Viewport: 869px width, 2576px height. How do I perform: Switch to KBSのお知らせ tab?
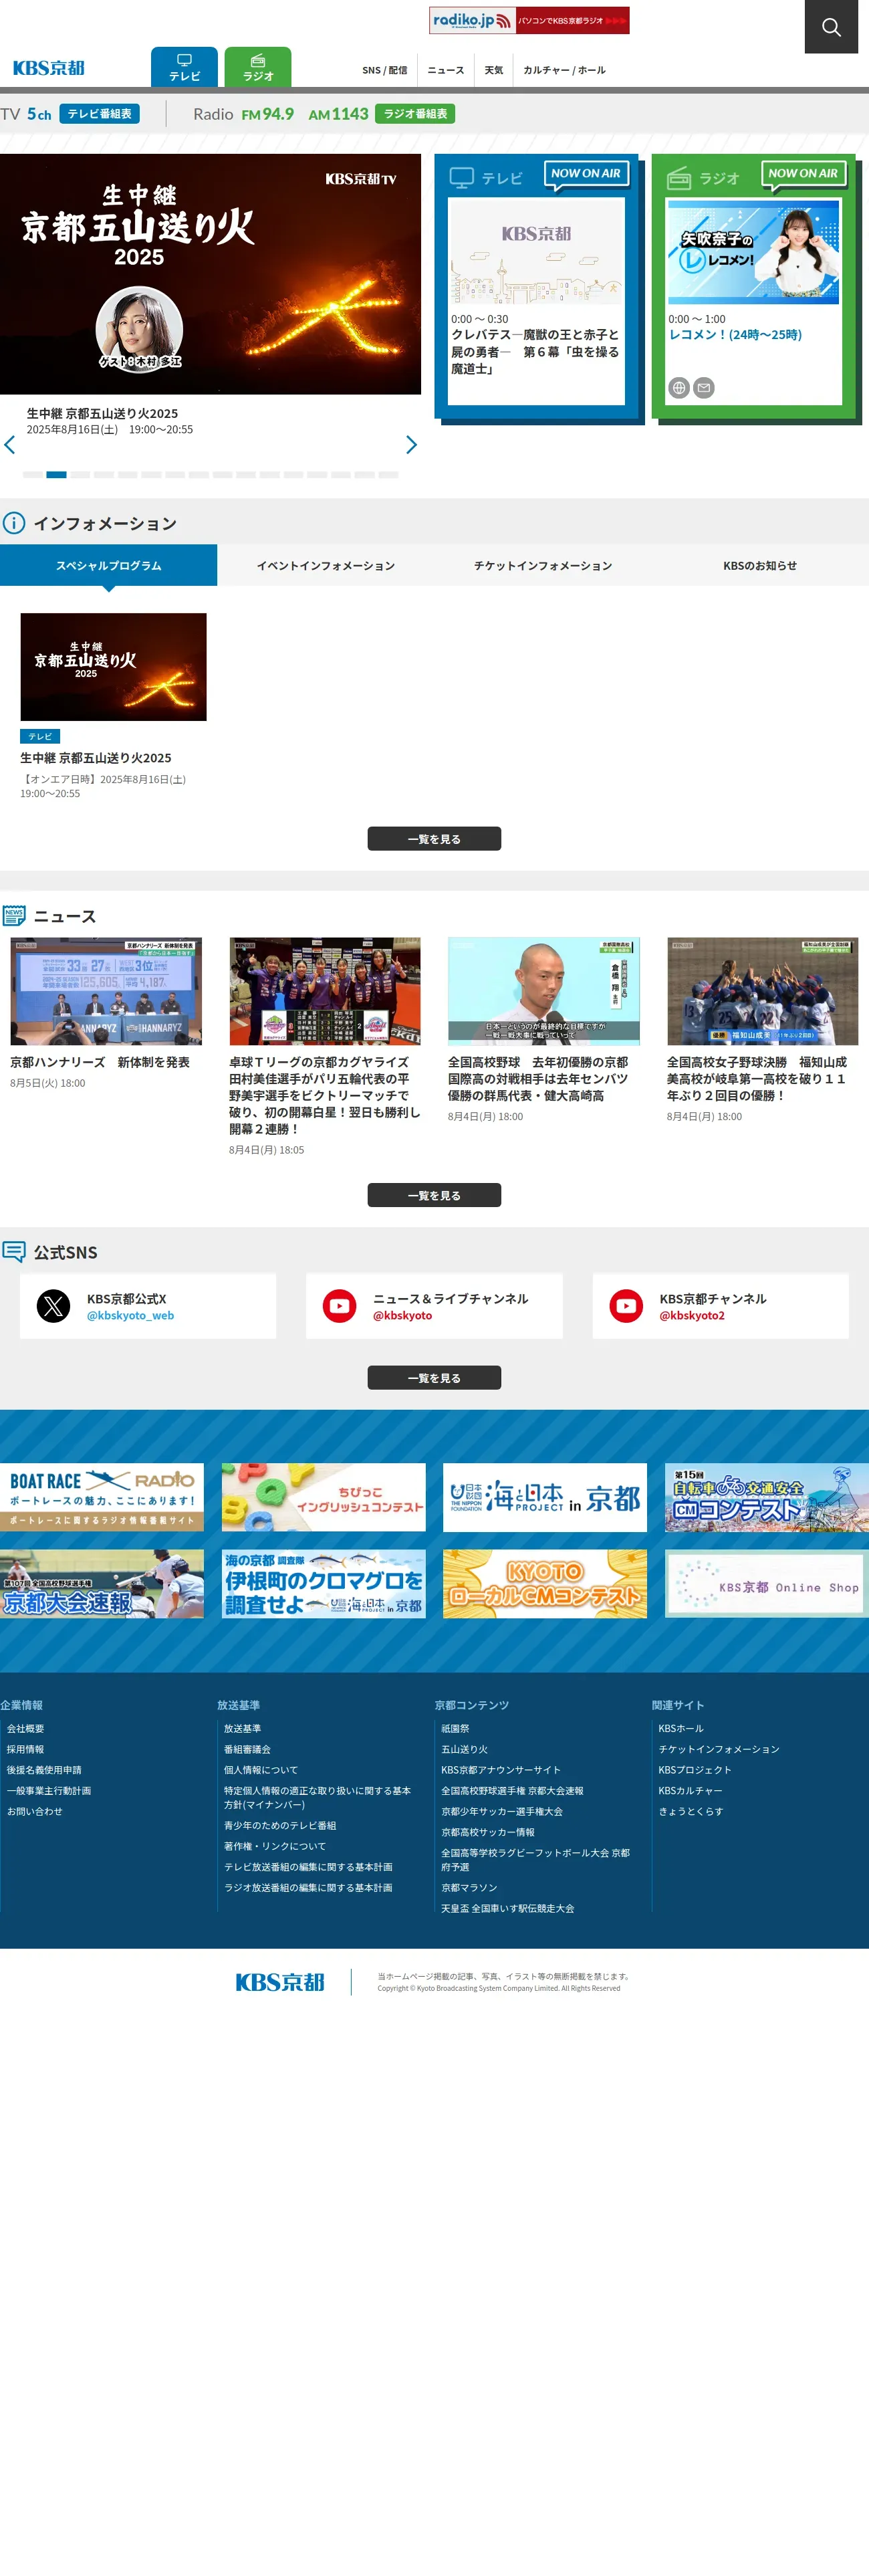760,565
